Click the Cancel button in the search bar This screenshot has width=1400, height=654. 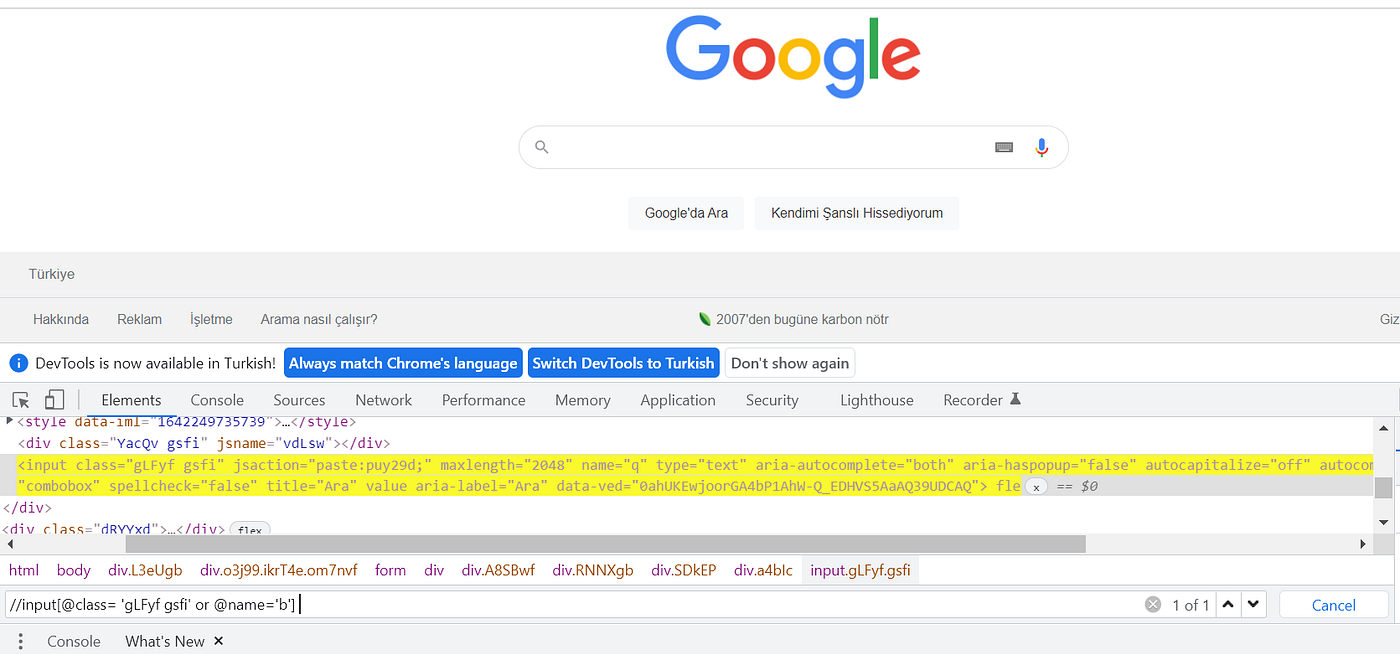point(1333,604)
